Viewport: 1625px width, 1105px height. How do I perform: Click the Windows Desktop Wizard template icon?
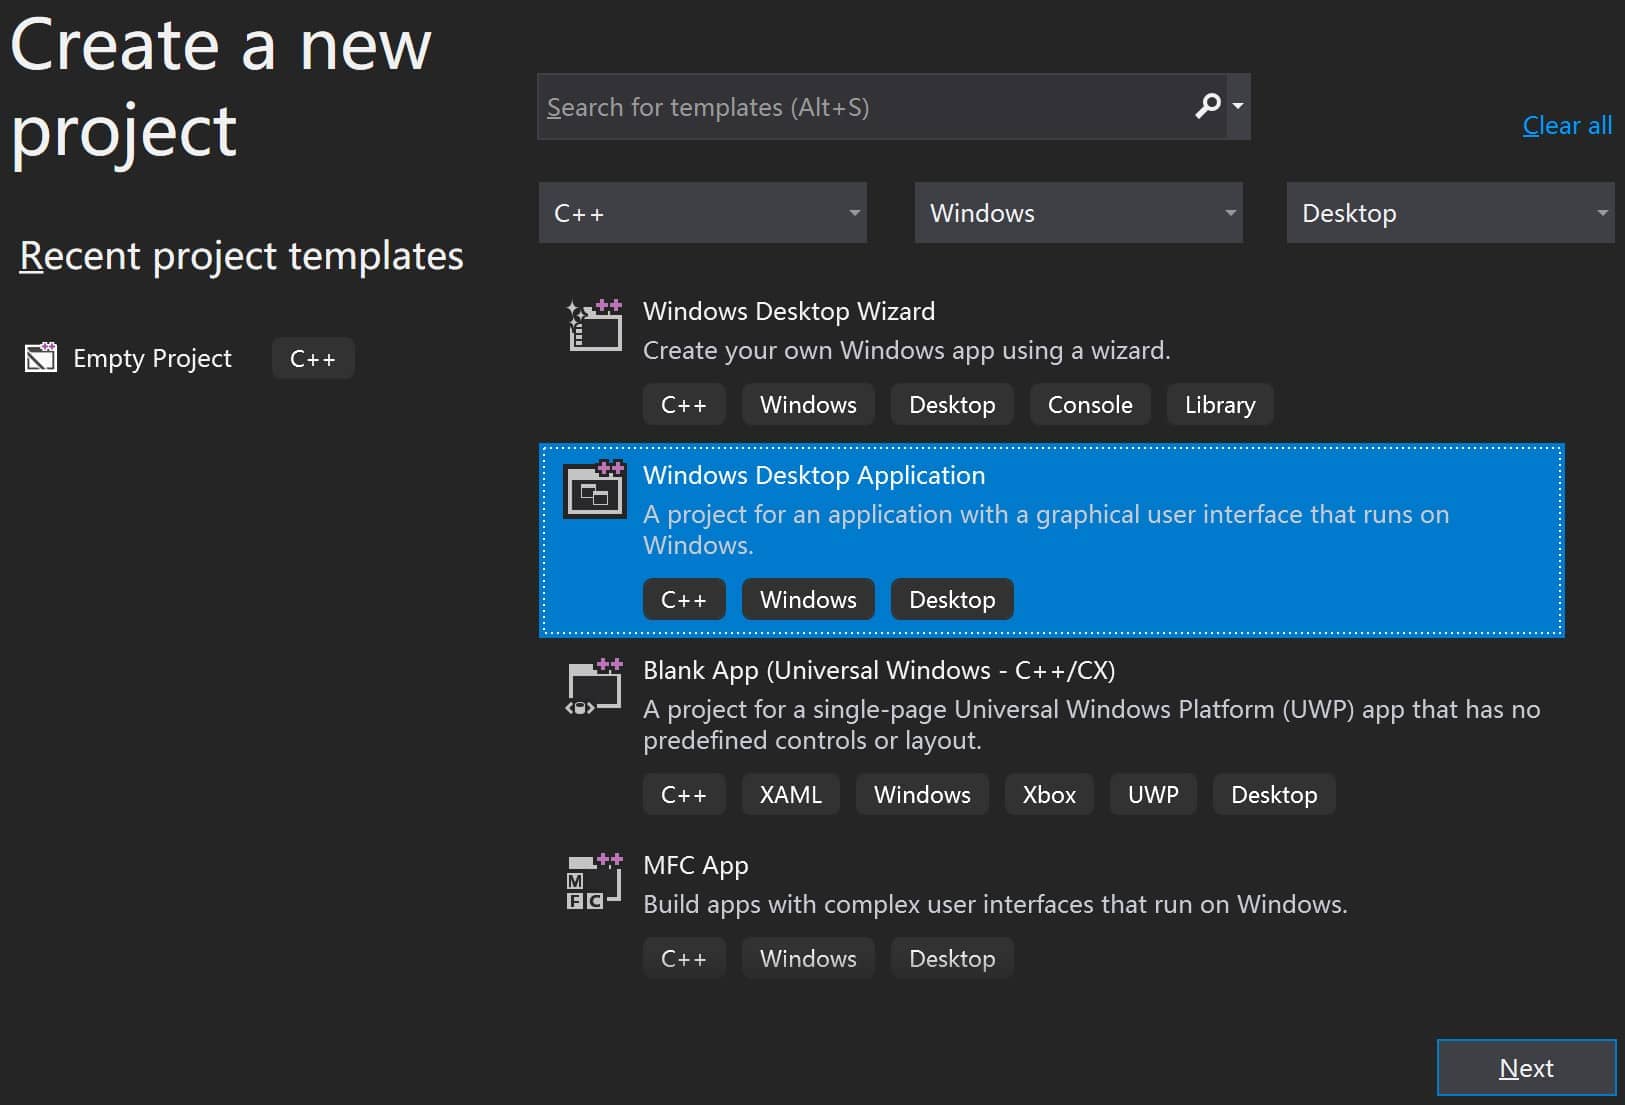tap(595, 325)
